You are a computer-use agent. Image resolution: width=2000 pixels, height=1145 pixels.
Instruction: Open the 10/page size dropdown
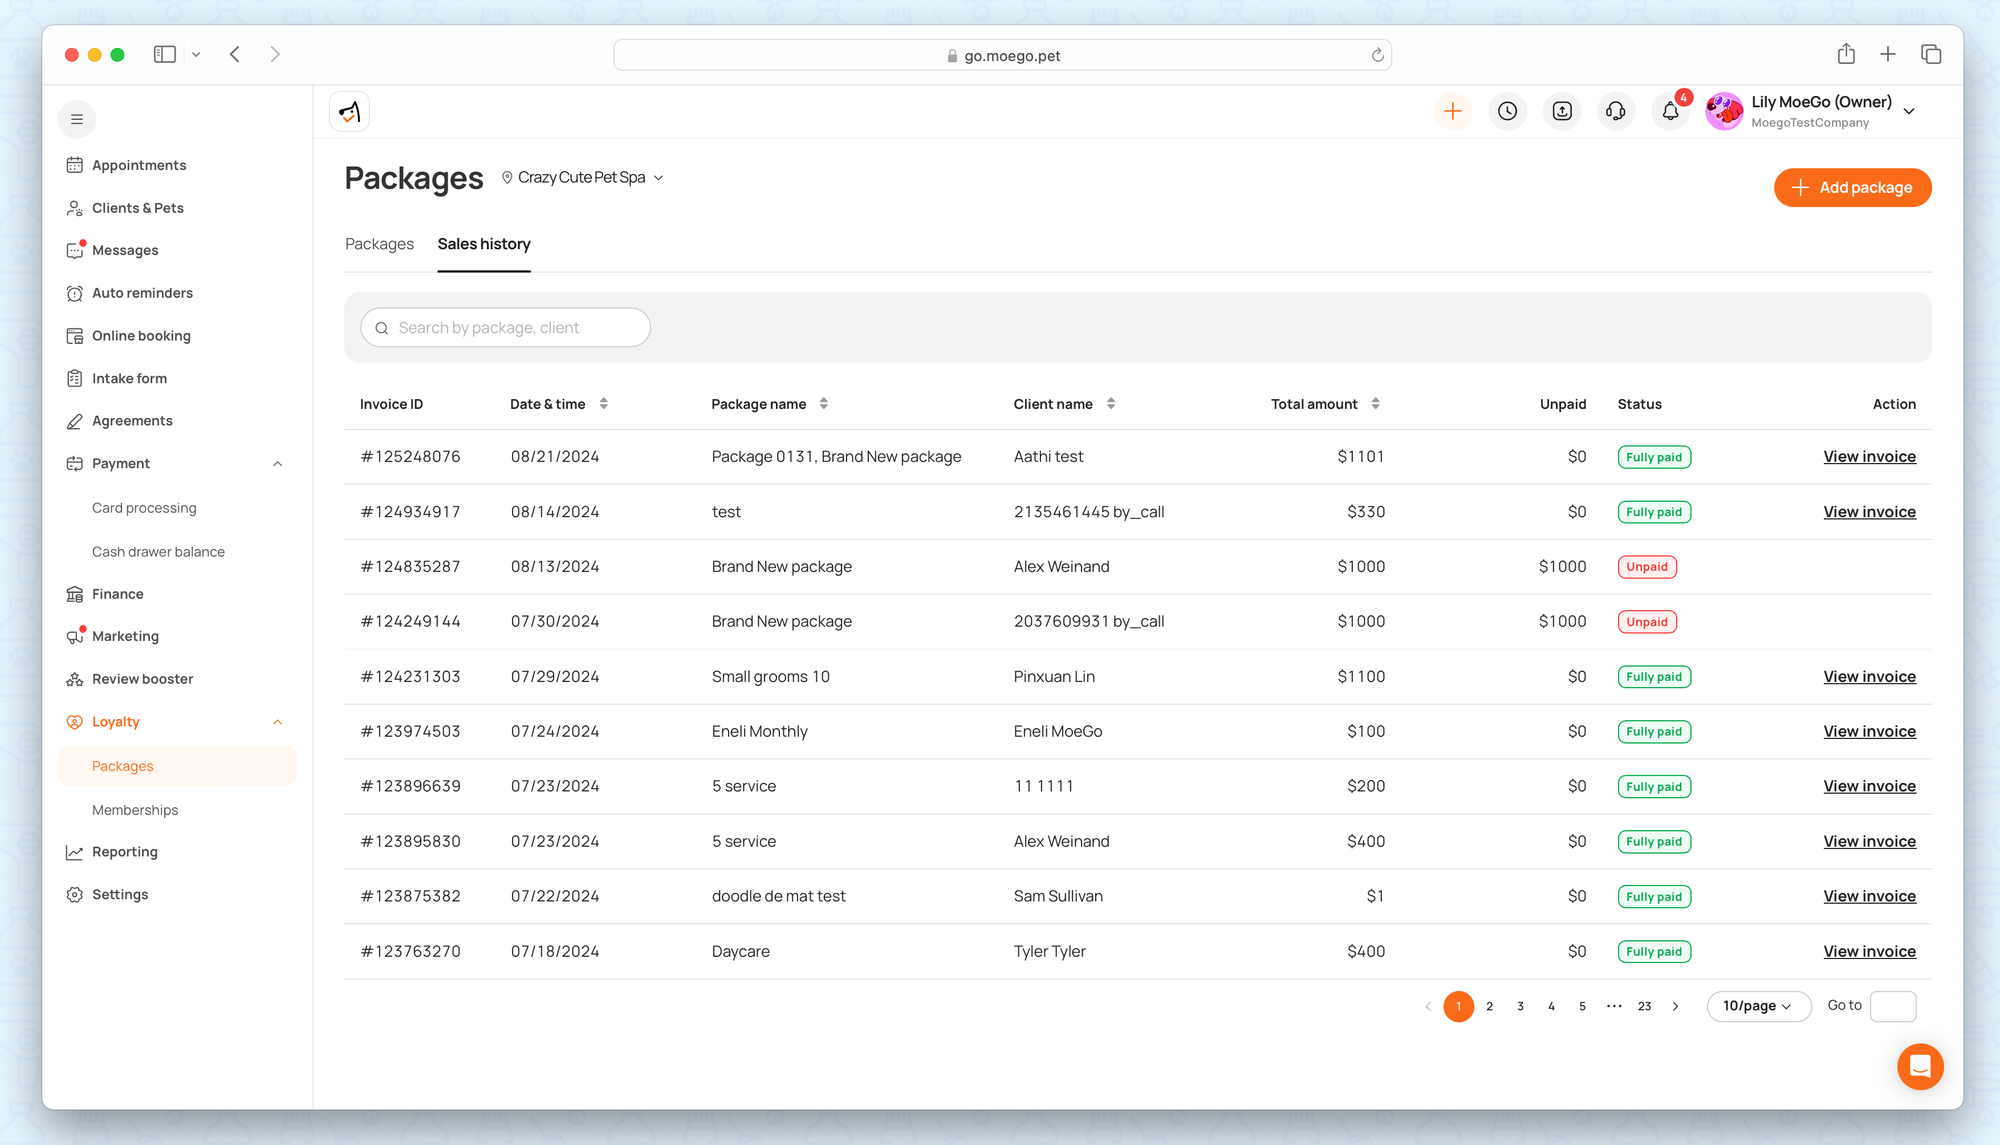tap(1757, 1006)
